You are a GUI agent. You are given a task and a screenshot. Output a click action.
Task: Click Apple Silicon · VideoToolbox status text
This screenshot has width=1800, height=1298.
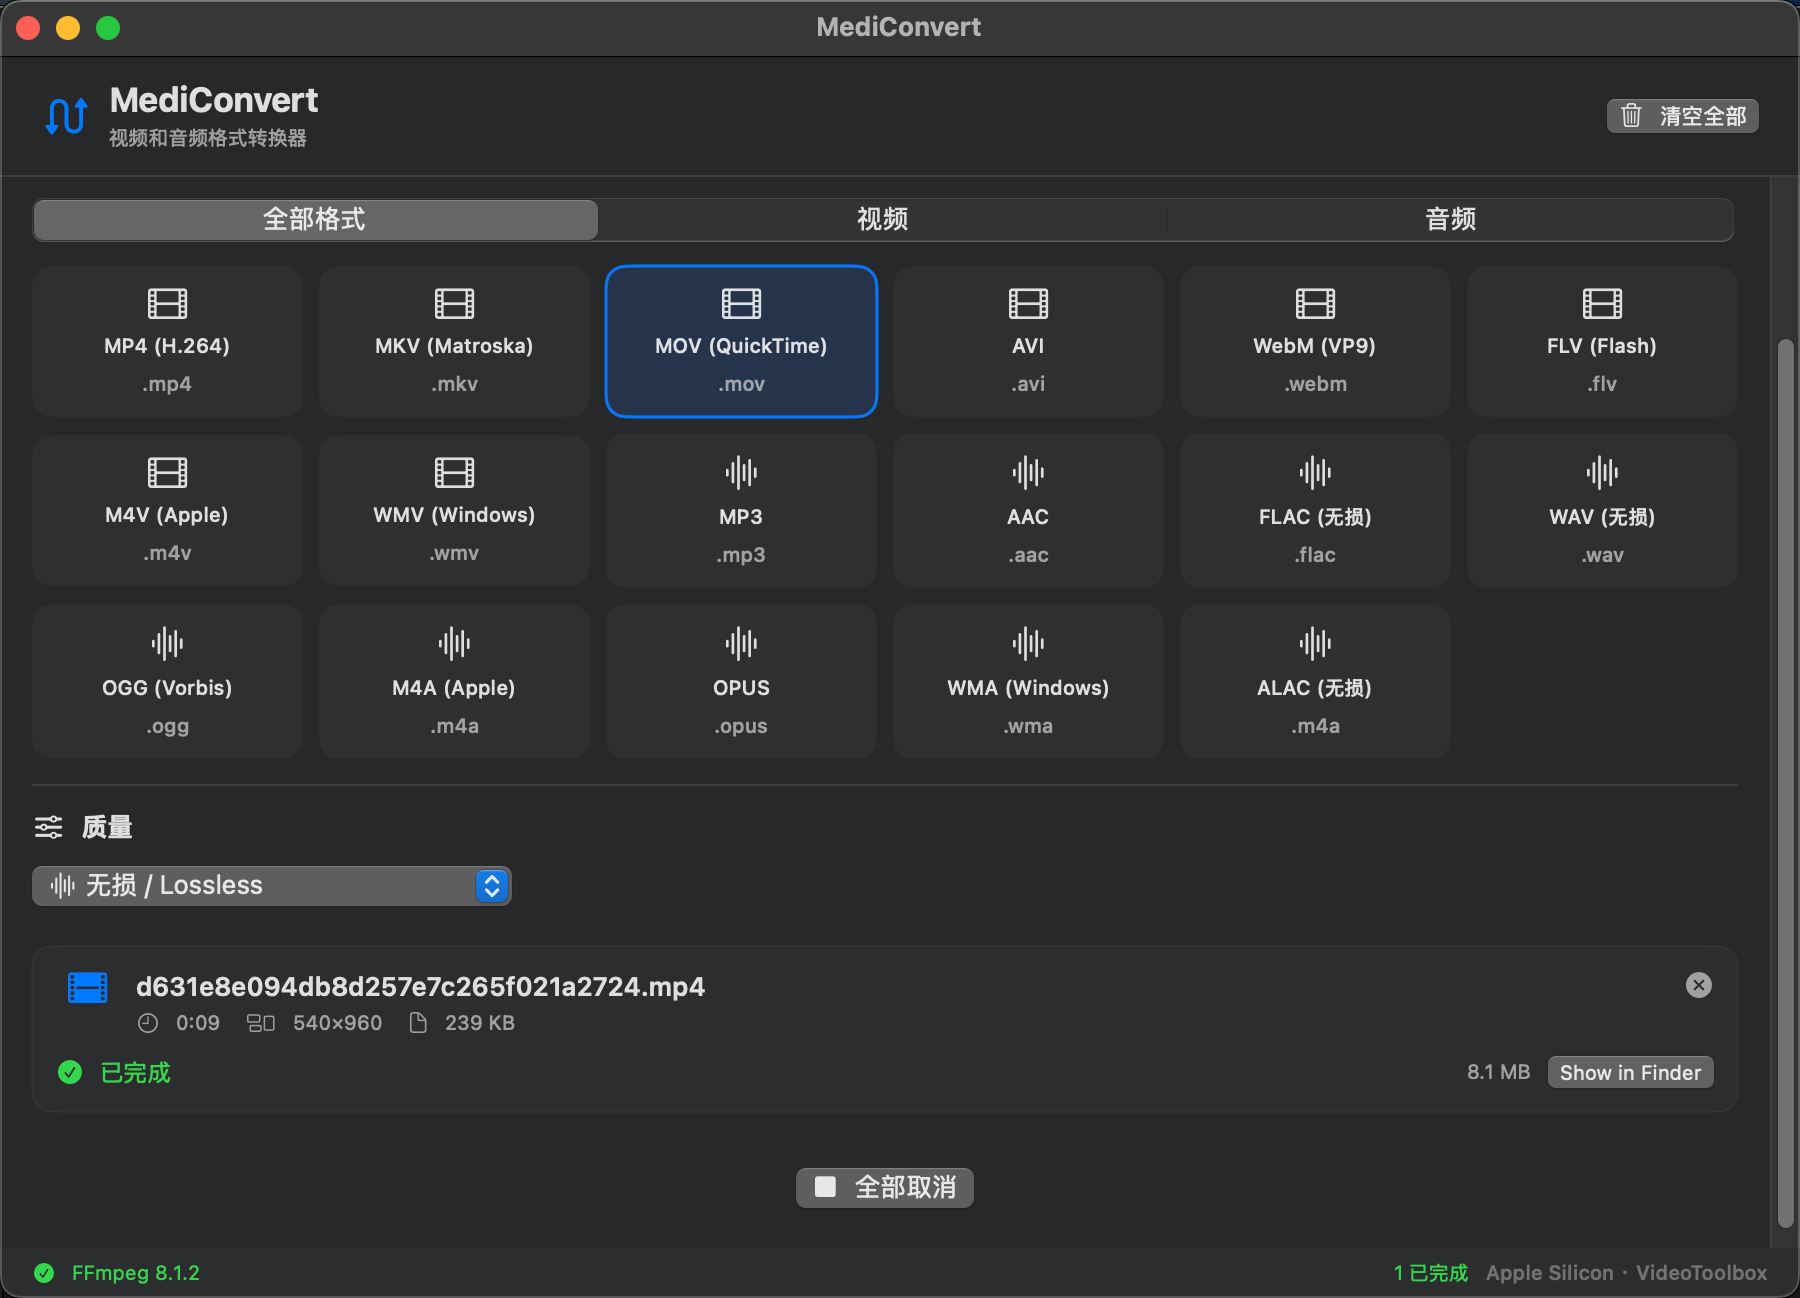1626,1273
